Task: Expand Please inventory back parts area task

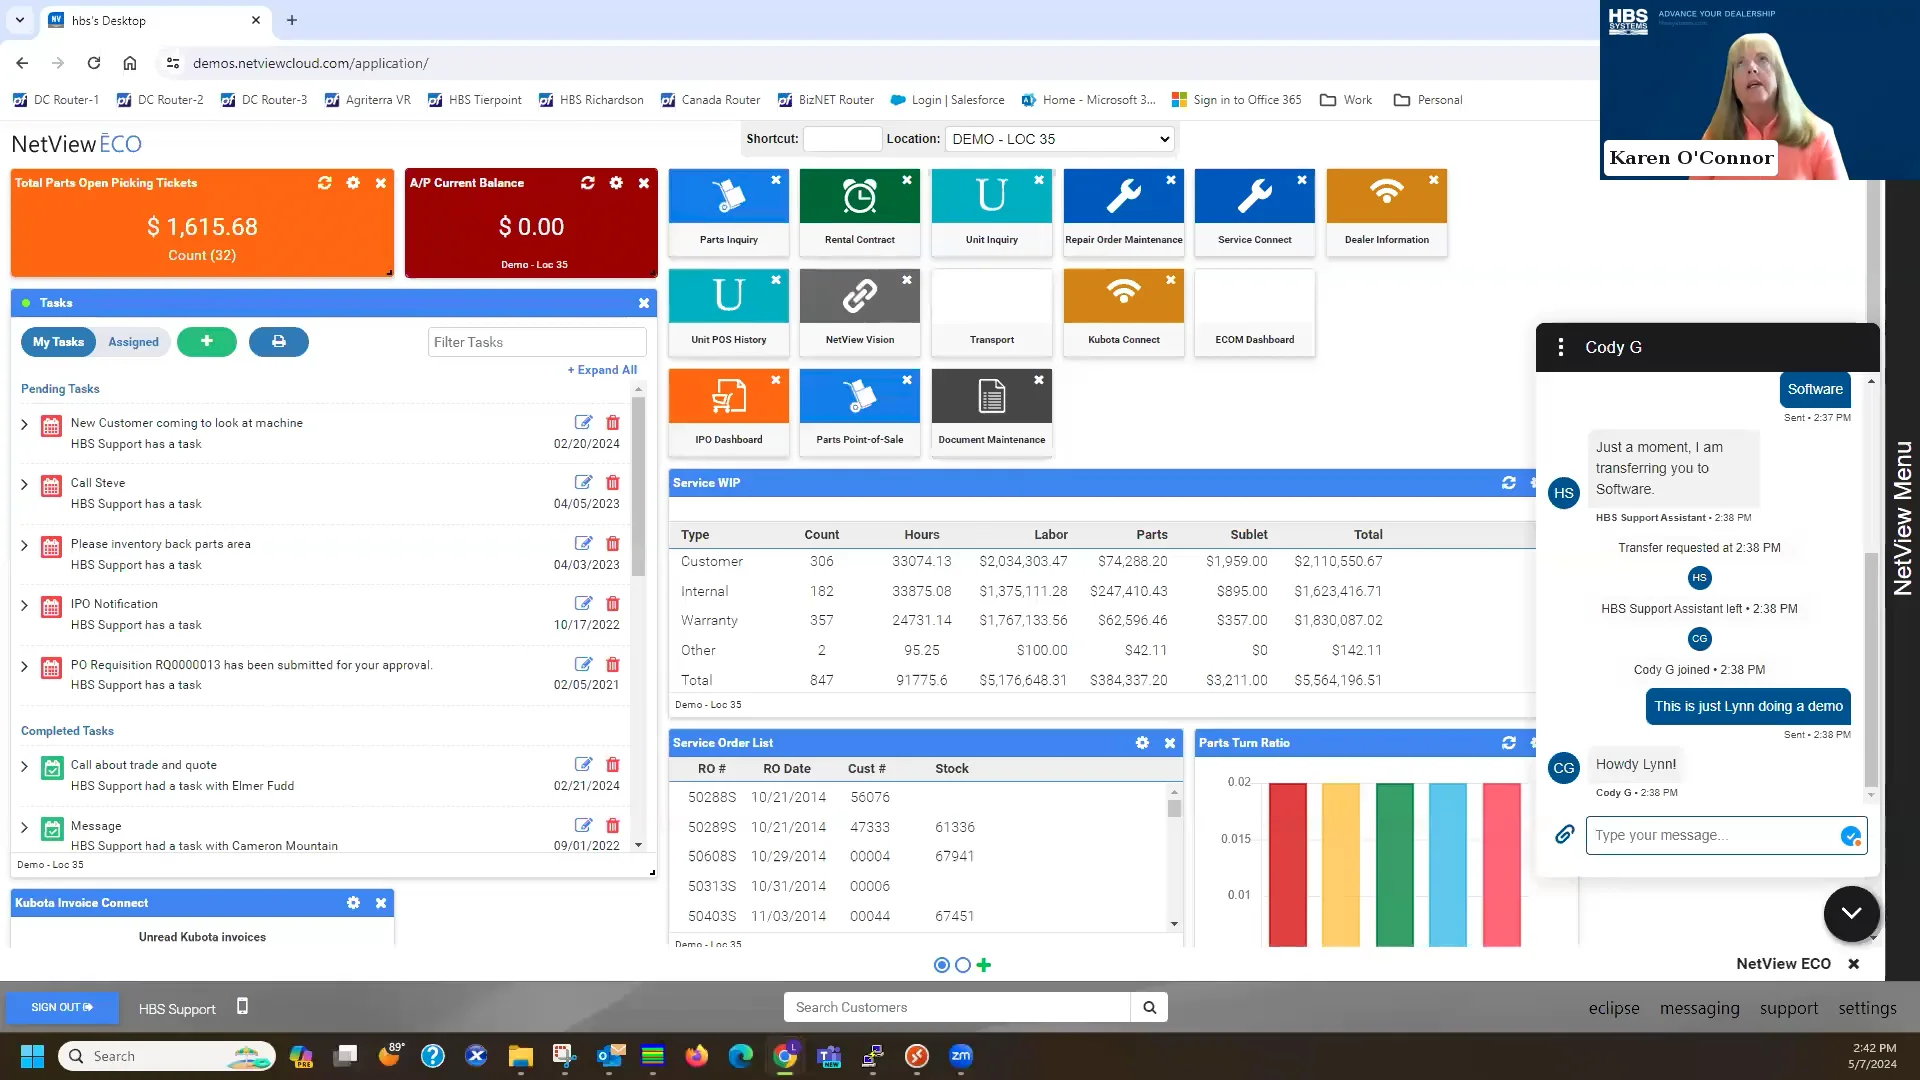Action: point(24,546)
